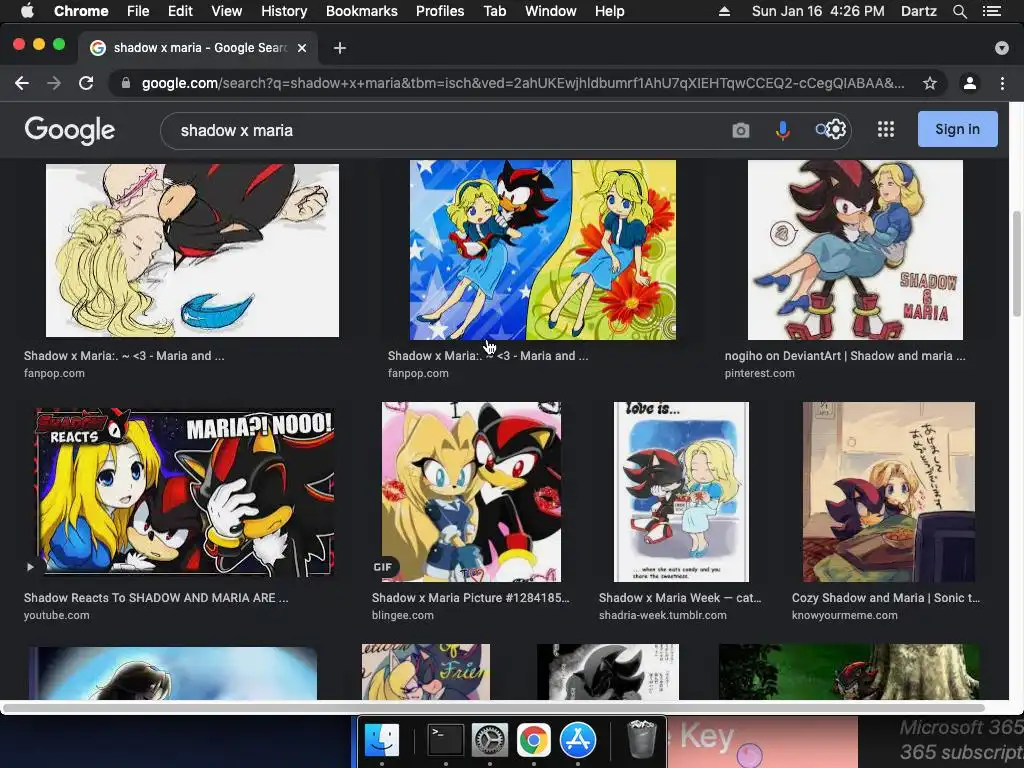
Task: Expand the tab search dropdown arrow
Action: pyautogui.click(x=1001, y=48)
